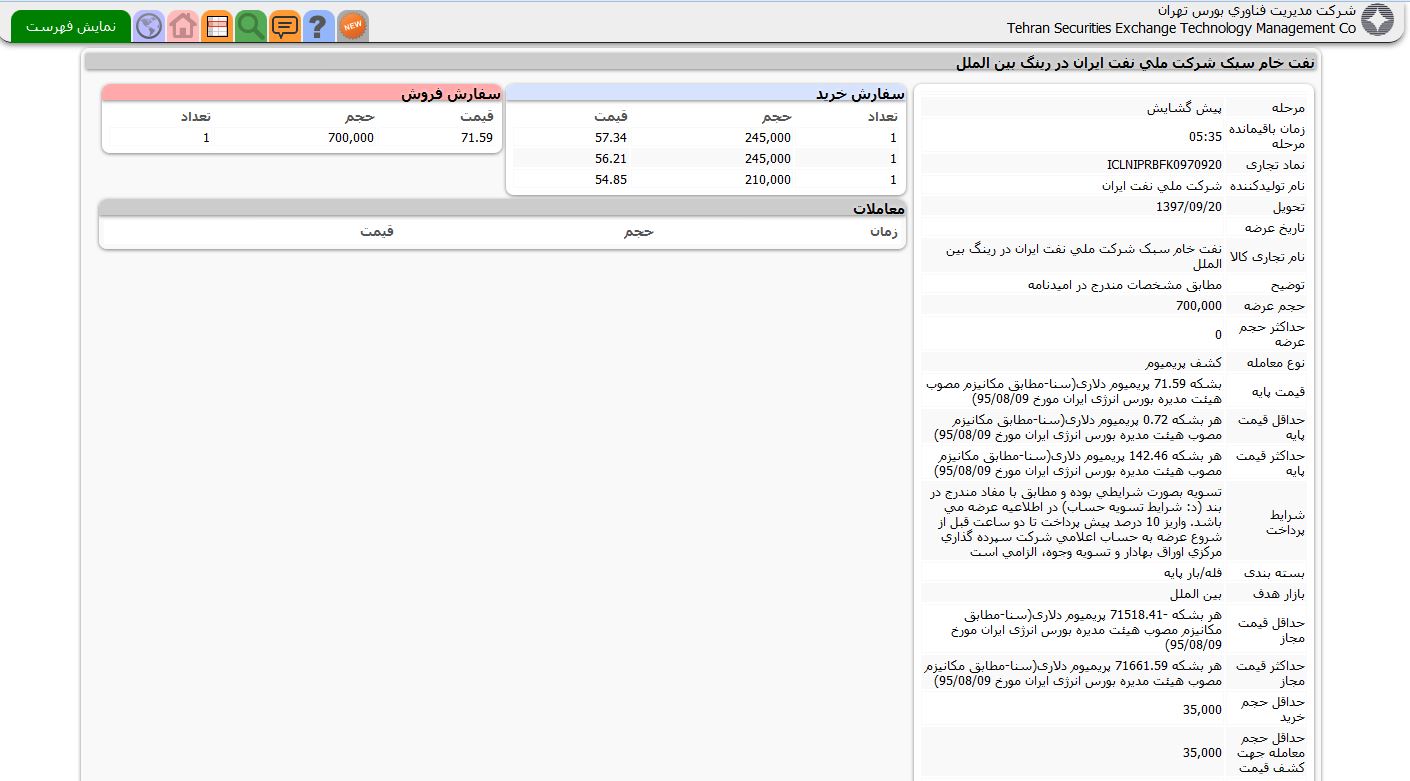This screenshot has height=781, width=1410.
Task: Click buy volume 210,000
Action: point(767,180)
